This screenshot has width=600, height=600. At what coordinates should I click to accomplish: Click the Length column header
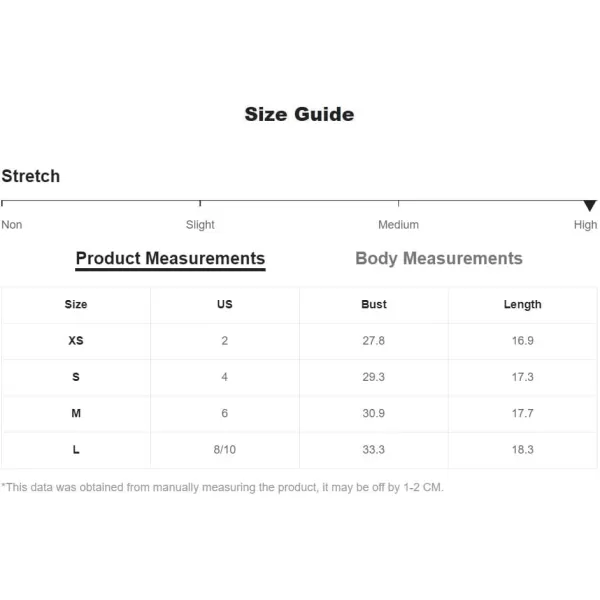[522, 304]
